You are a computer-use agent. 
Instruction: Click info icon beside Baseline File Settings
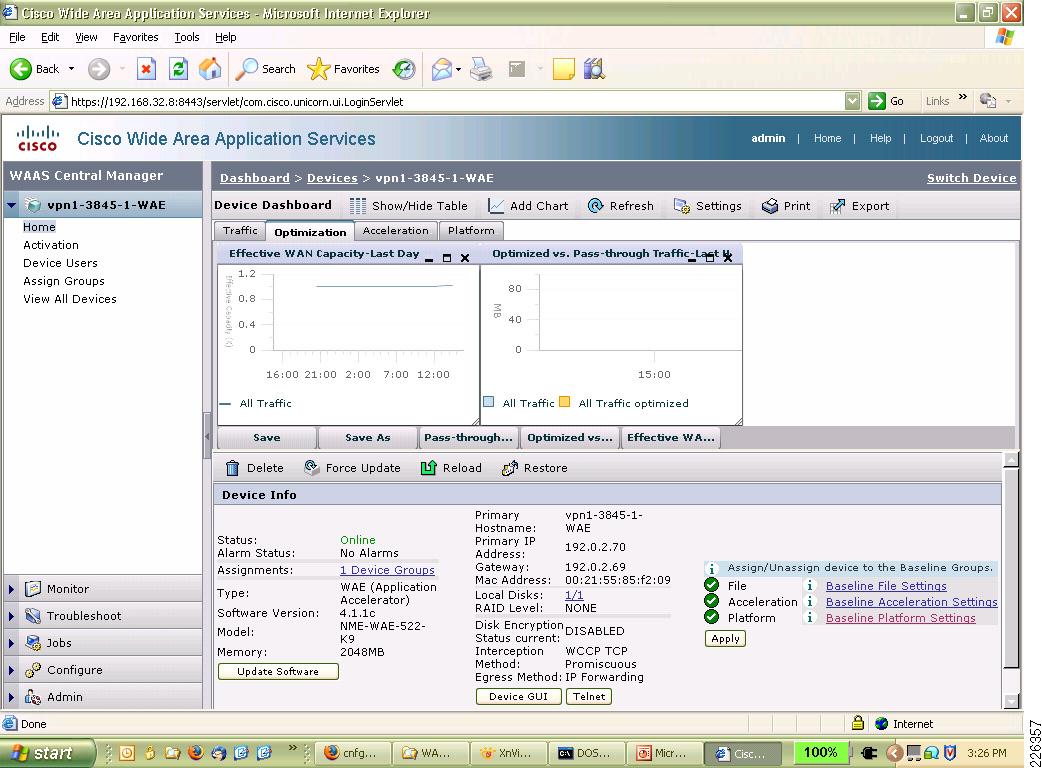810,586
